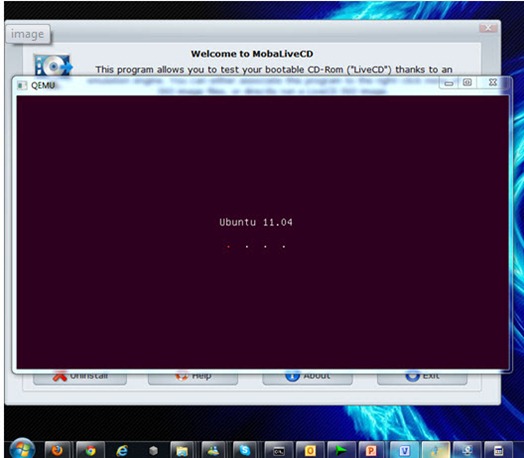Open the Command Prompt taskbar icon
524x458 pixels.
coord(278,450)
